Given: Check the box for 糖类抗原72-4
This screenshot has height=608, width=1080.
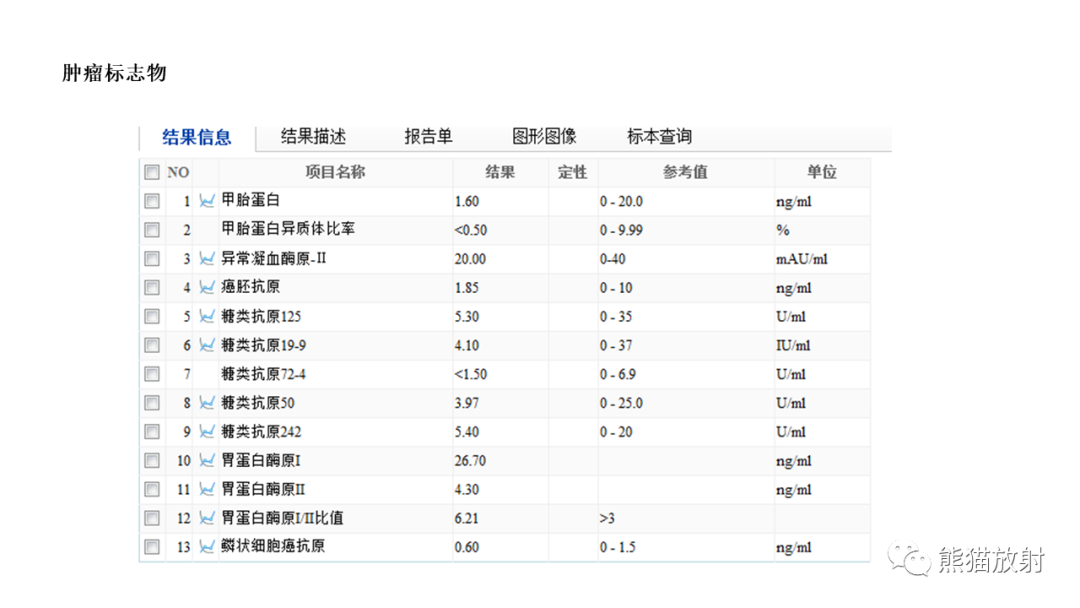Looking at the screenshot, I should coord(152,374).
